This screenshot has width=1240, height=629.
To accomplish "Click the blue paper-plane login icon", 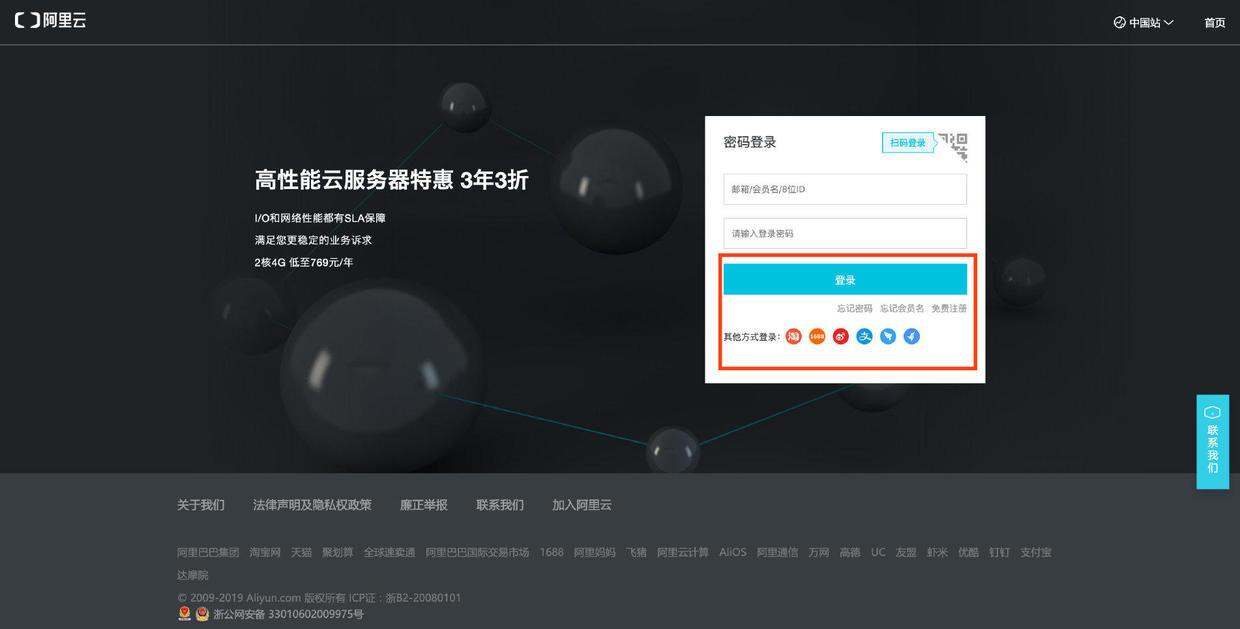I will pos(911,337).
